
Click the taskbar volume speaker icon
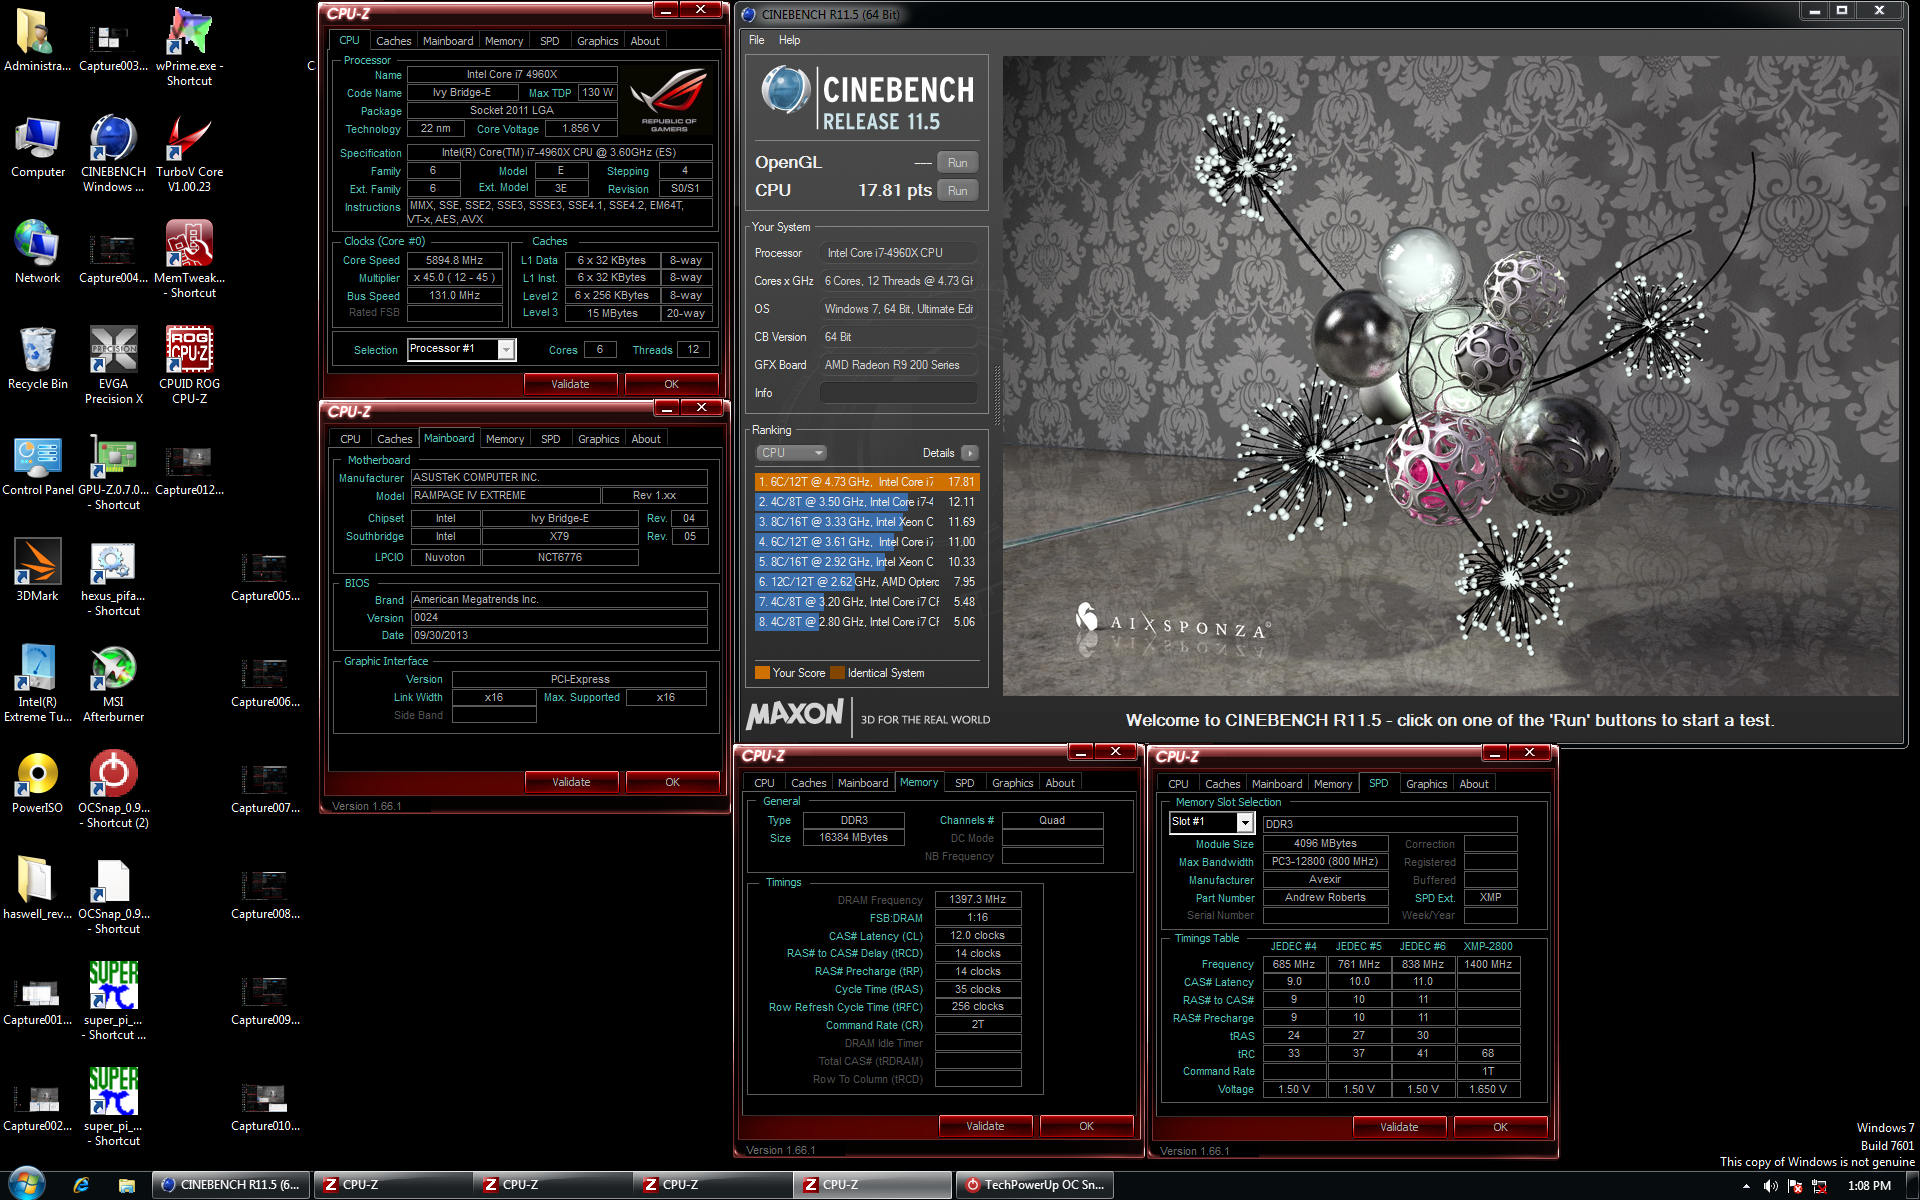click(x=1770, y=1186)
